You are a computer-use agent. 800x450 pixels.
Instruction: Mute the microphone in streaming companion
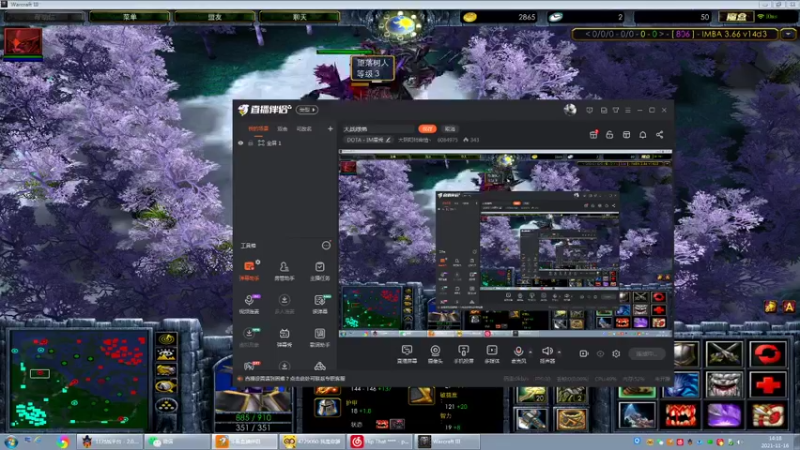point(518,354)
